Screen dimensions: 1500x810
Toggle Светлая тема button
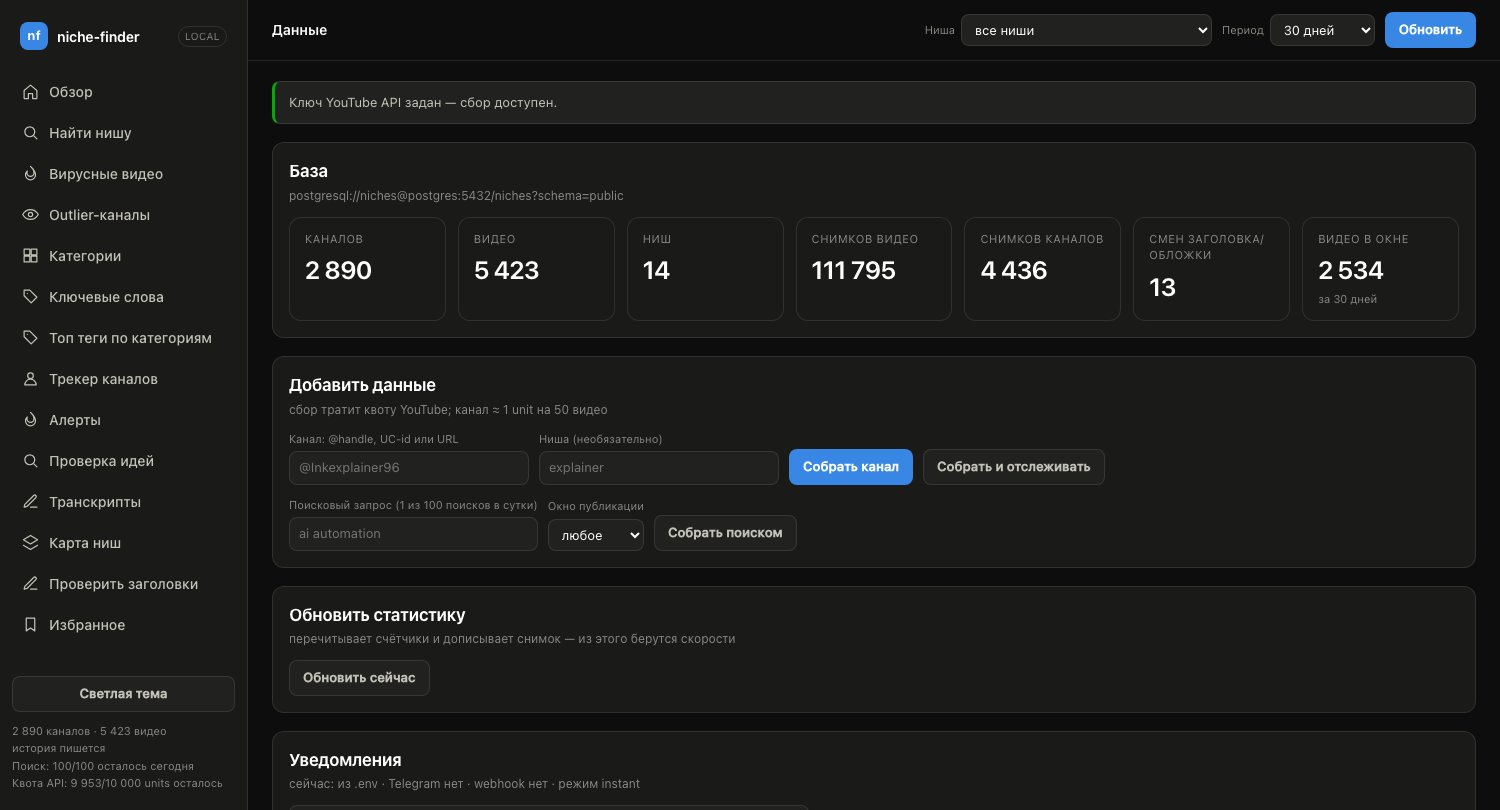(123, 694)
